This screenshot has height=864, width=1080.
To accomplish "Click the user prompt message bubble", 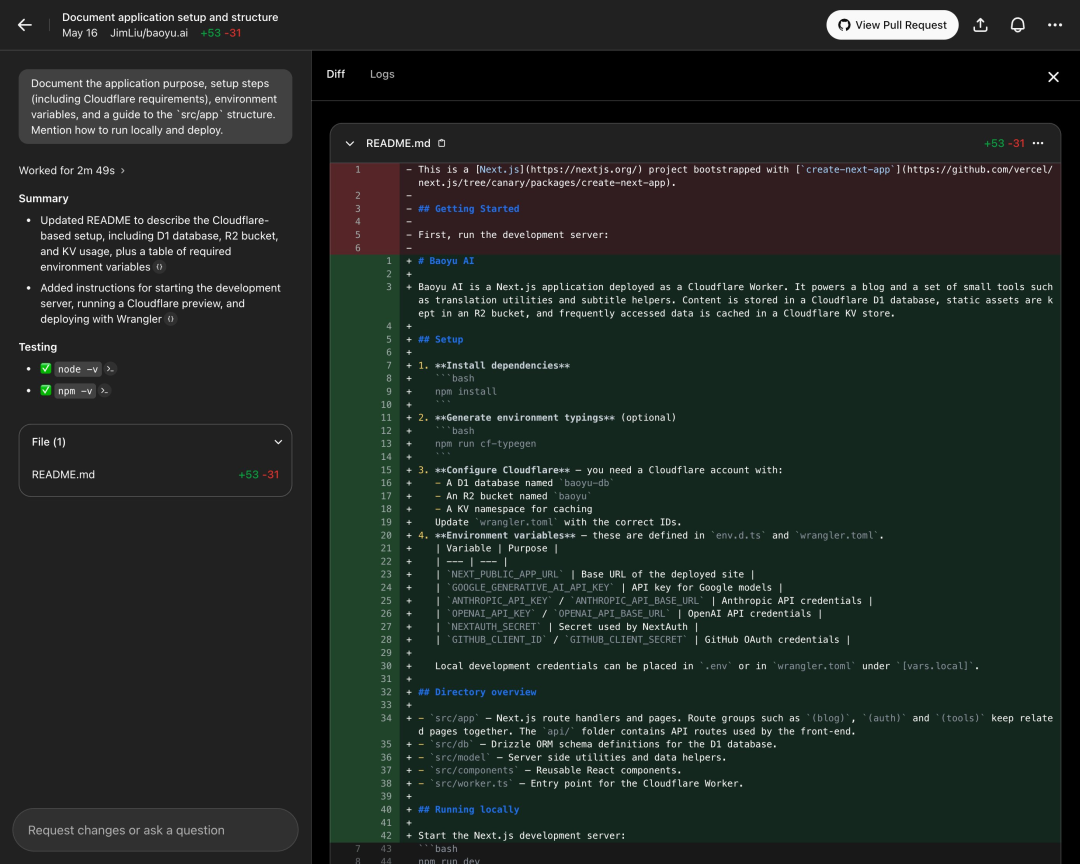I will [x=155, y=106].
